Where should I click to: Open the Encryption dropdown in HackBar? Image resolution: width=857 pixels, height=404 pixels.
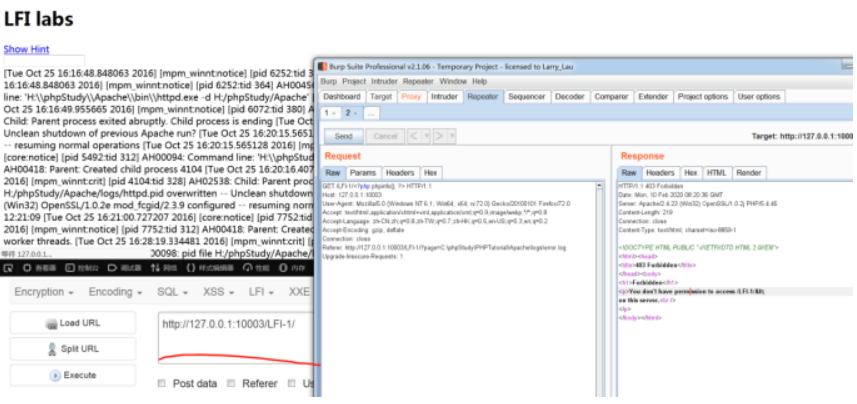click(44, 292)
